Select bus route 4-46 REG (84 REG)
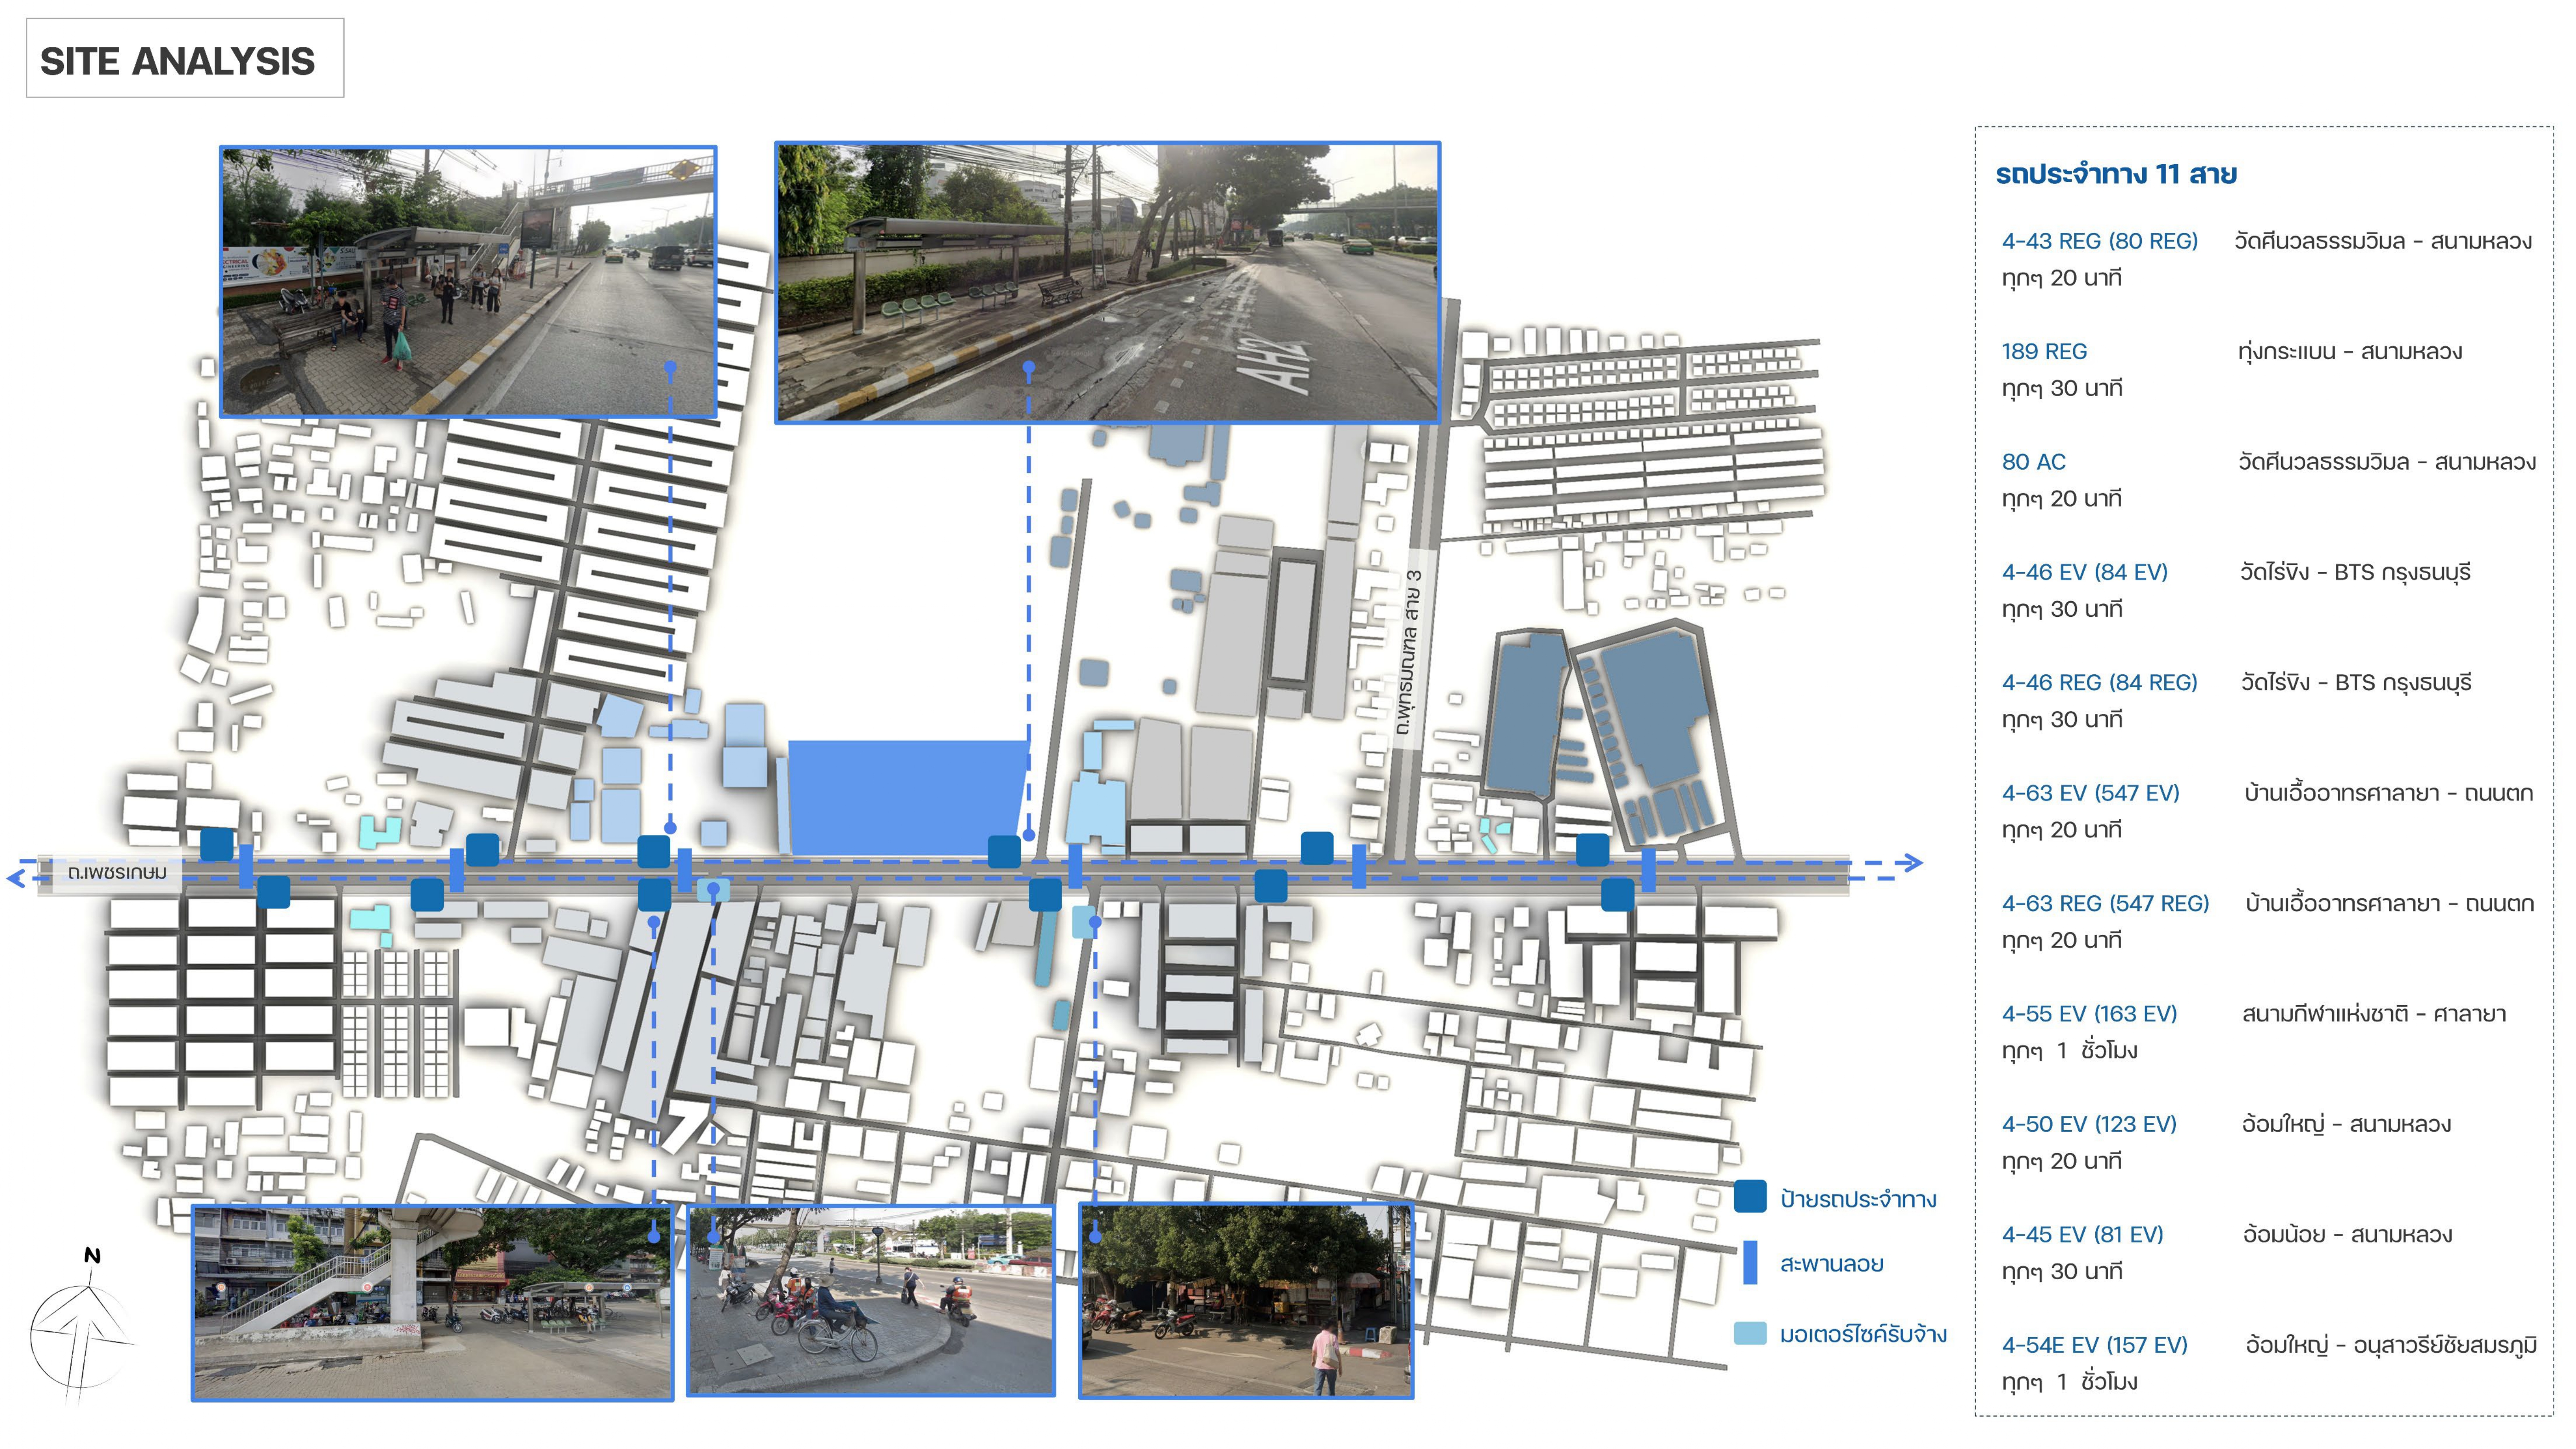This screenshot has height=1449, width=2576. 2099,683
